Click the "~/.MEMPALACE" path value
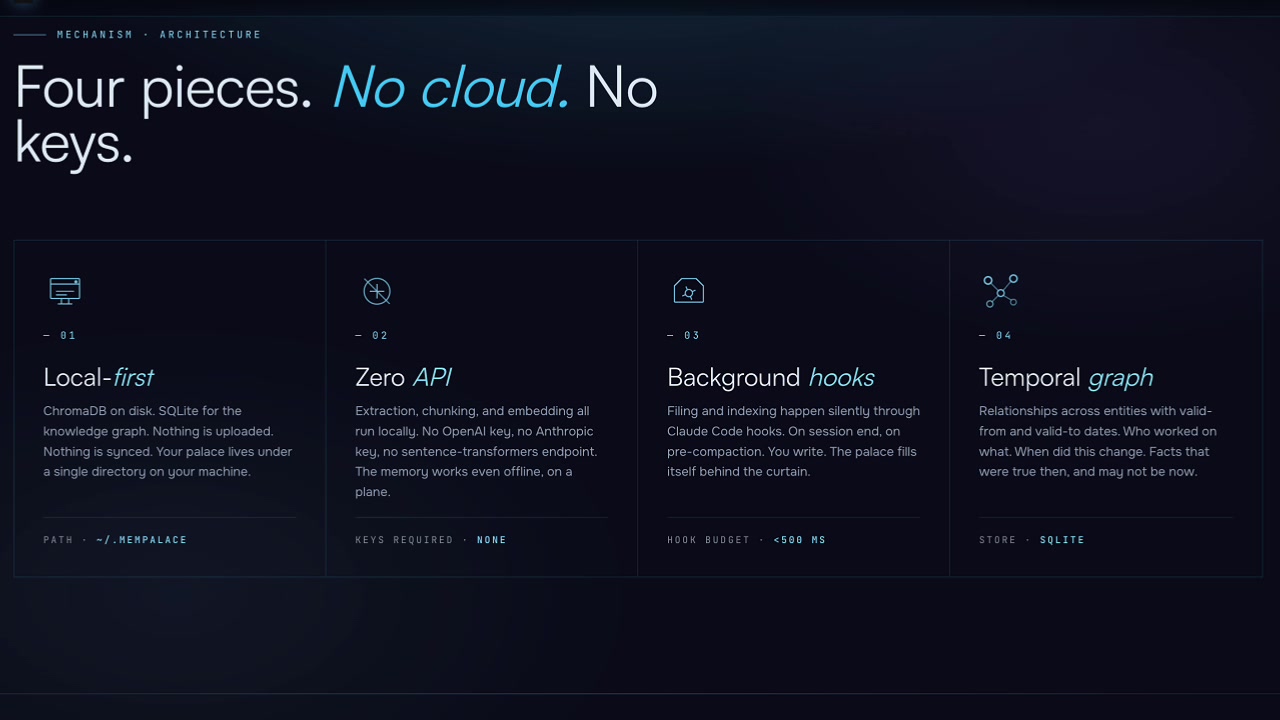Screen dimensions: 1280x720 pyautogui.click(x=141, y=540)
